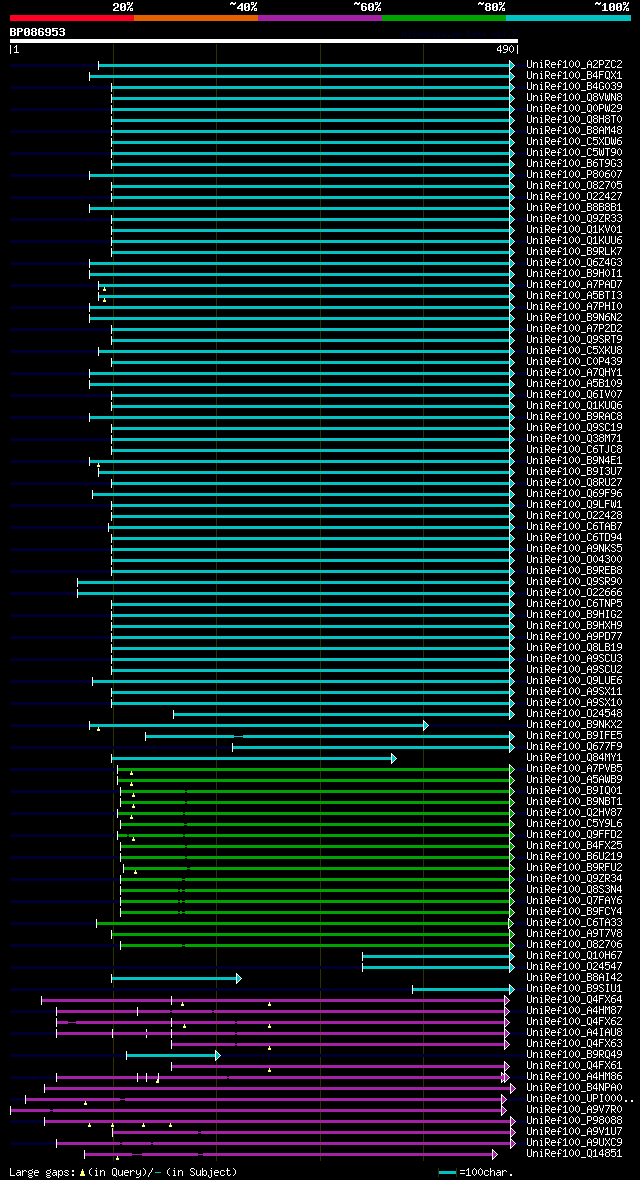
Task: Click the cyan ~100% identity legend segment
Action: click(x=568, y=17)
